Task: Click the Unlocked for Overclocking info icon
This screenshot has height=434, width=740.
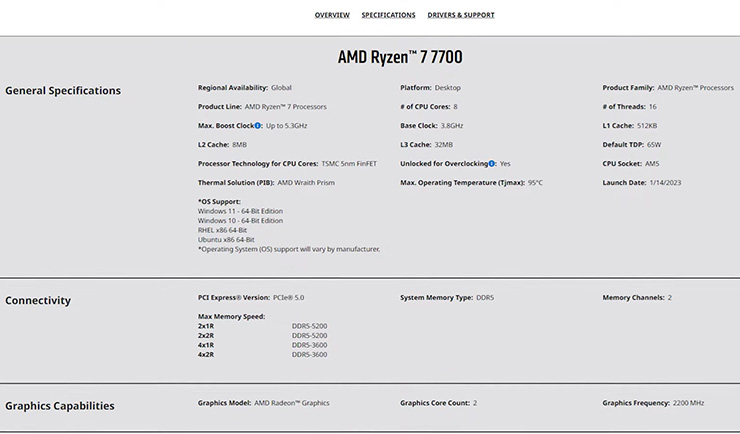Action: [x=492, y=164]
